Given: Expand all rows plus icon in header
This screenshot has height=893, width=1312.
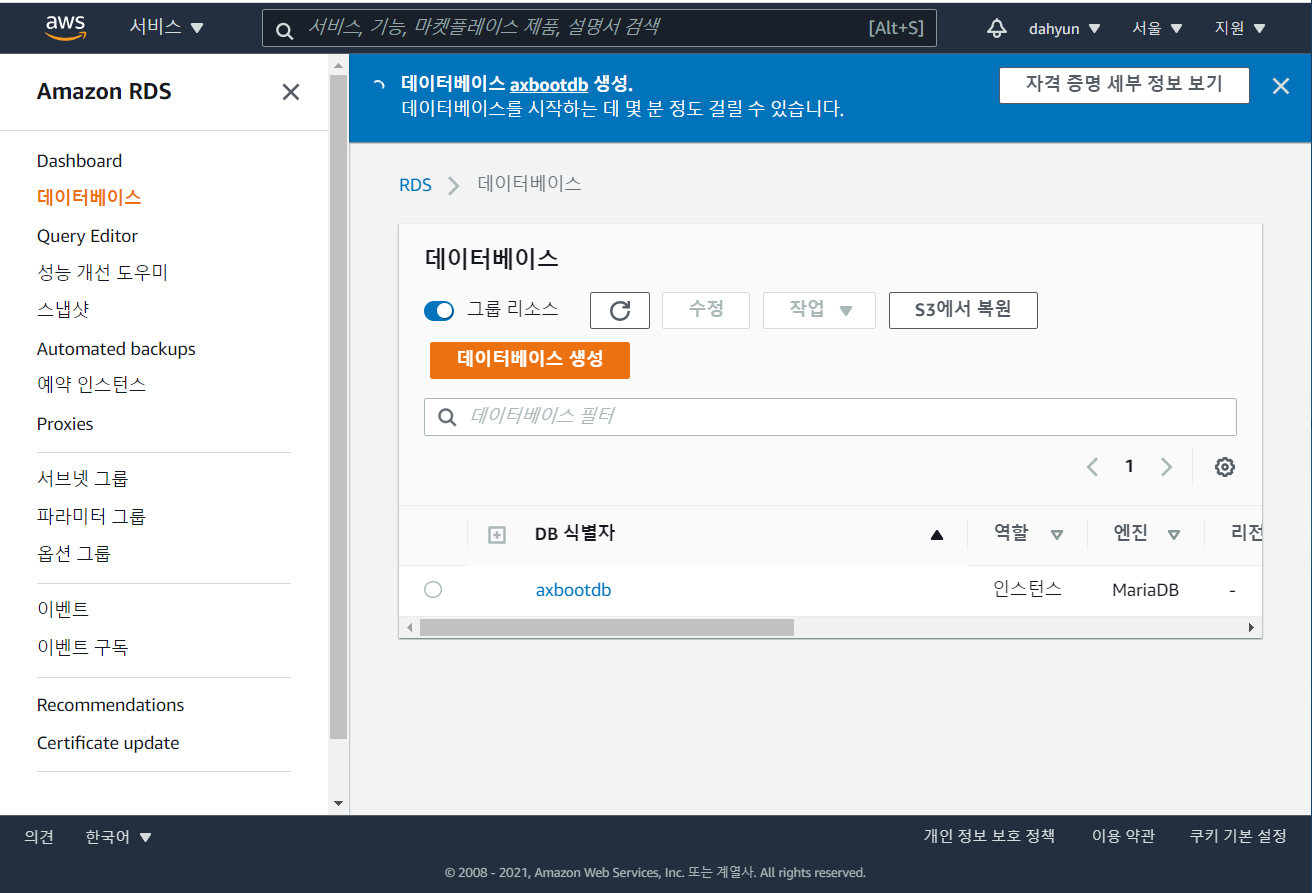Looking at the screenshot, I should (x=497, y=535).
